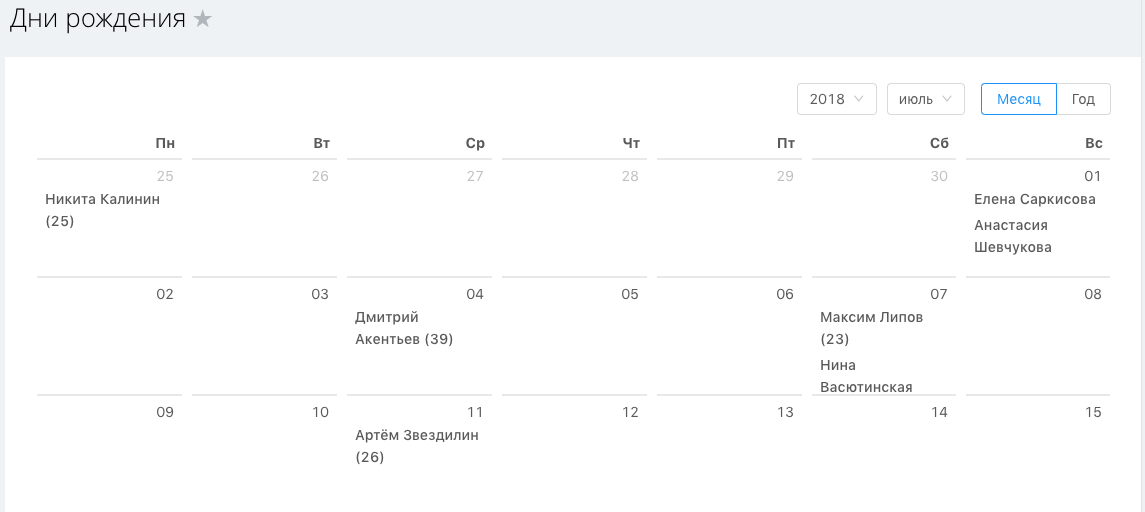
Task: Open Максим Липов birthday entry
Action: click(871, 328)
